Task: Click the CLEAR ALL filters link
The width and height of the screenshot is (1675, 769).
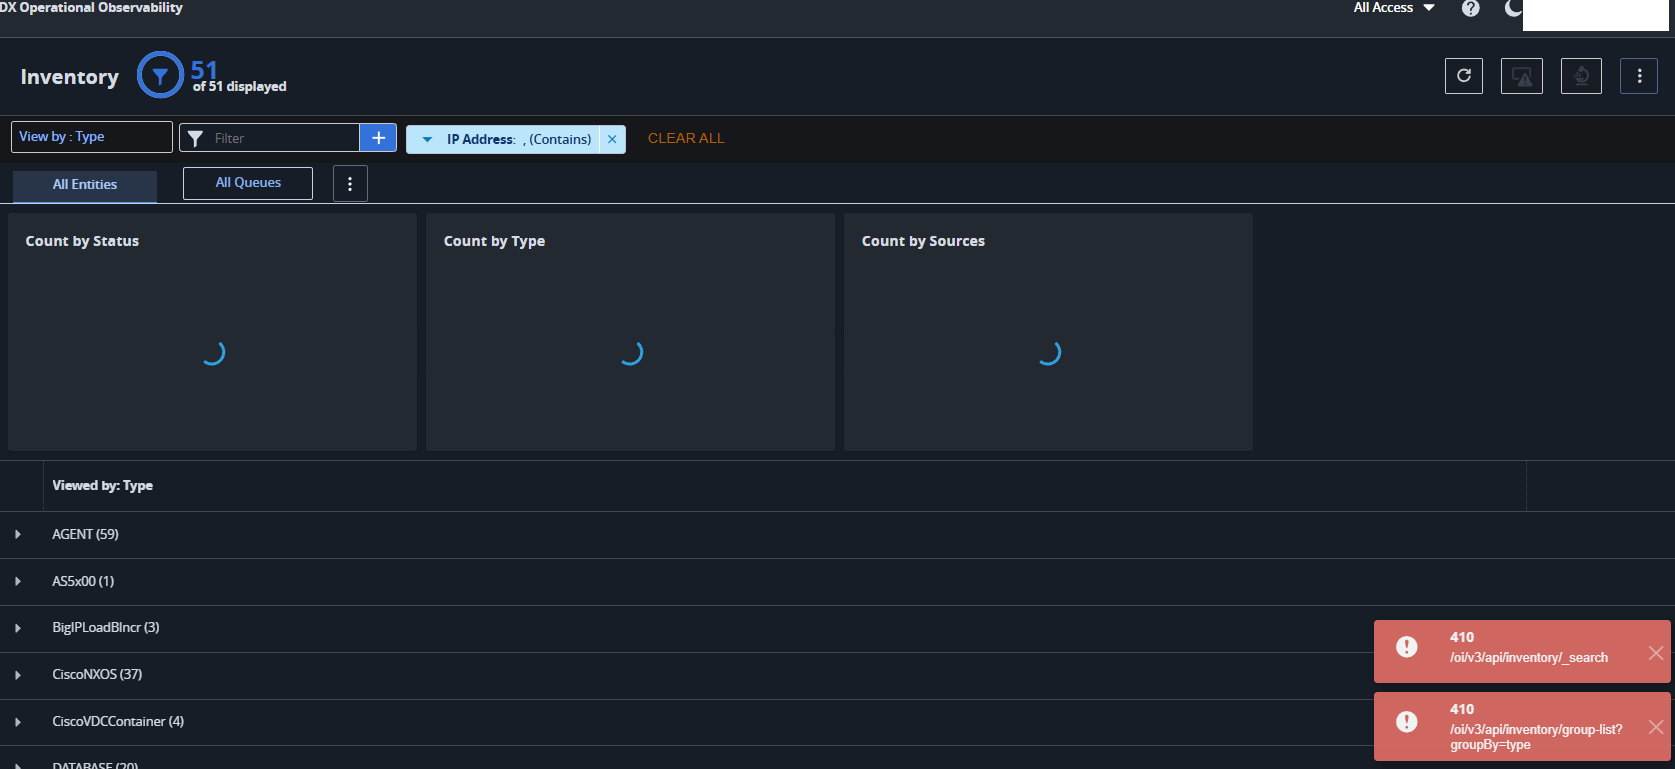Action: pyautogui.click(x=686, y=139)
